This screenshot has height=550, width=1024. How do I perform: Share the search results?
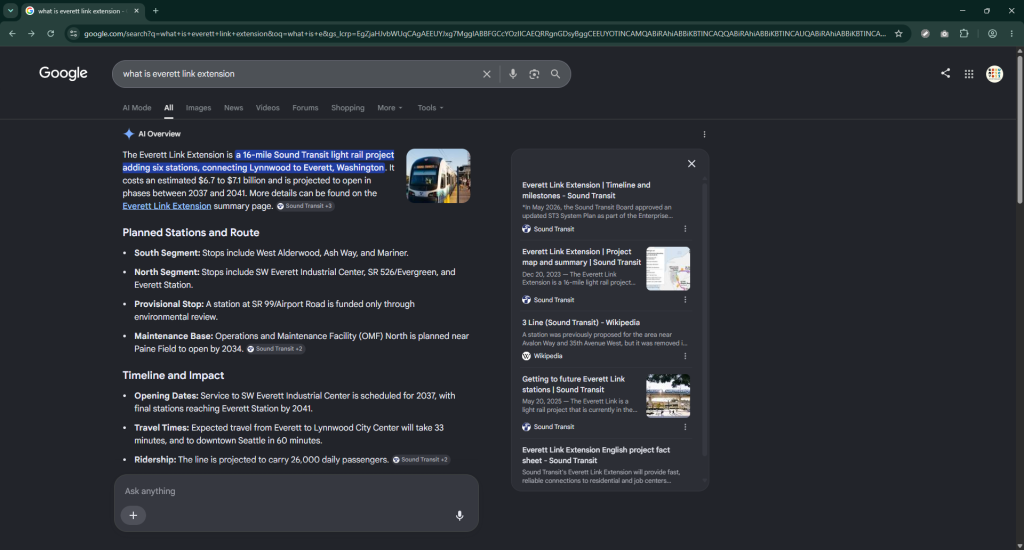(945, 73)
